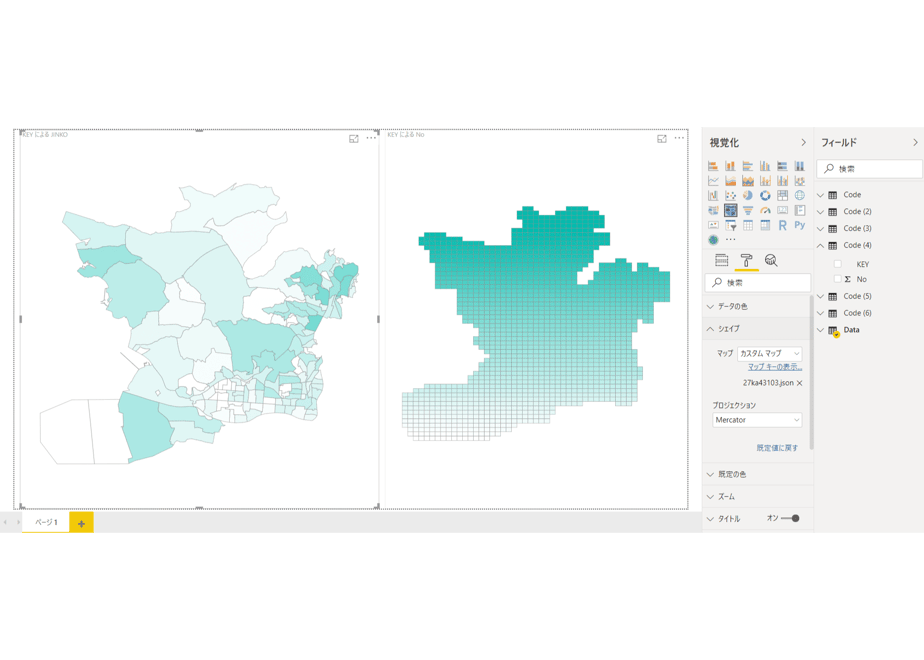Remove the 27ka43103.json map file
Viewport: 924px width, 660px height.
(x=800, y=383)
